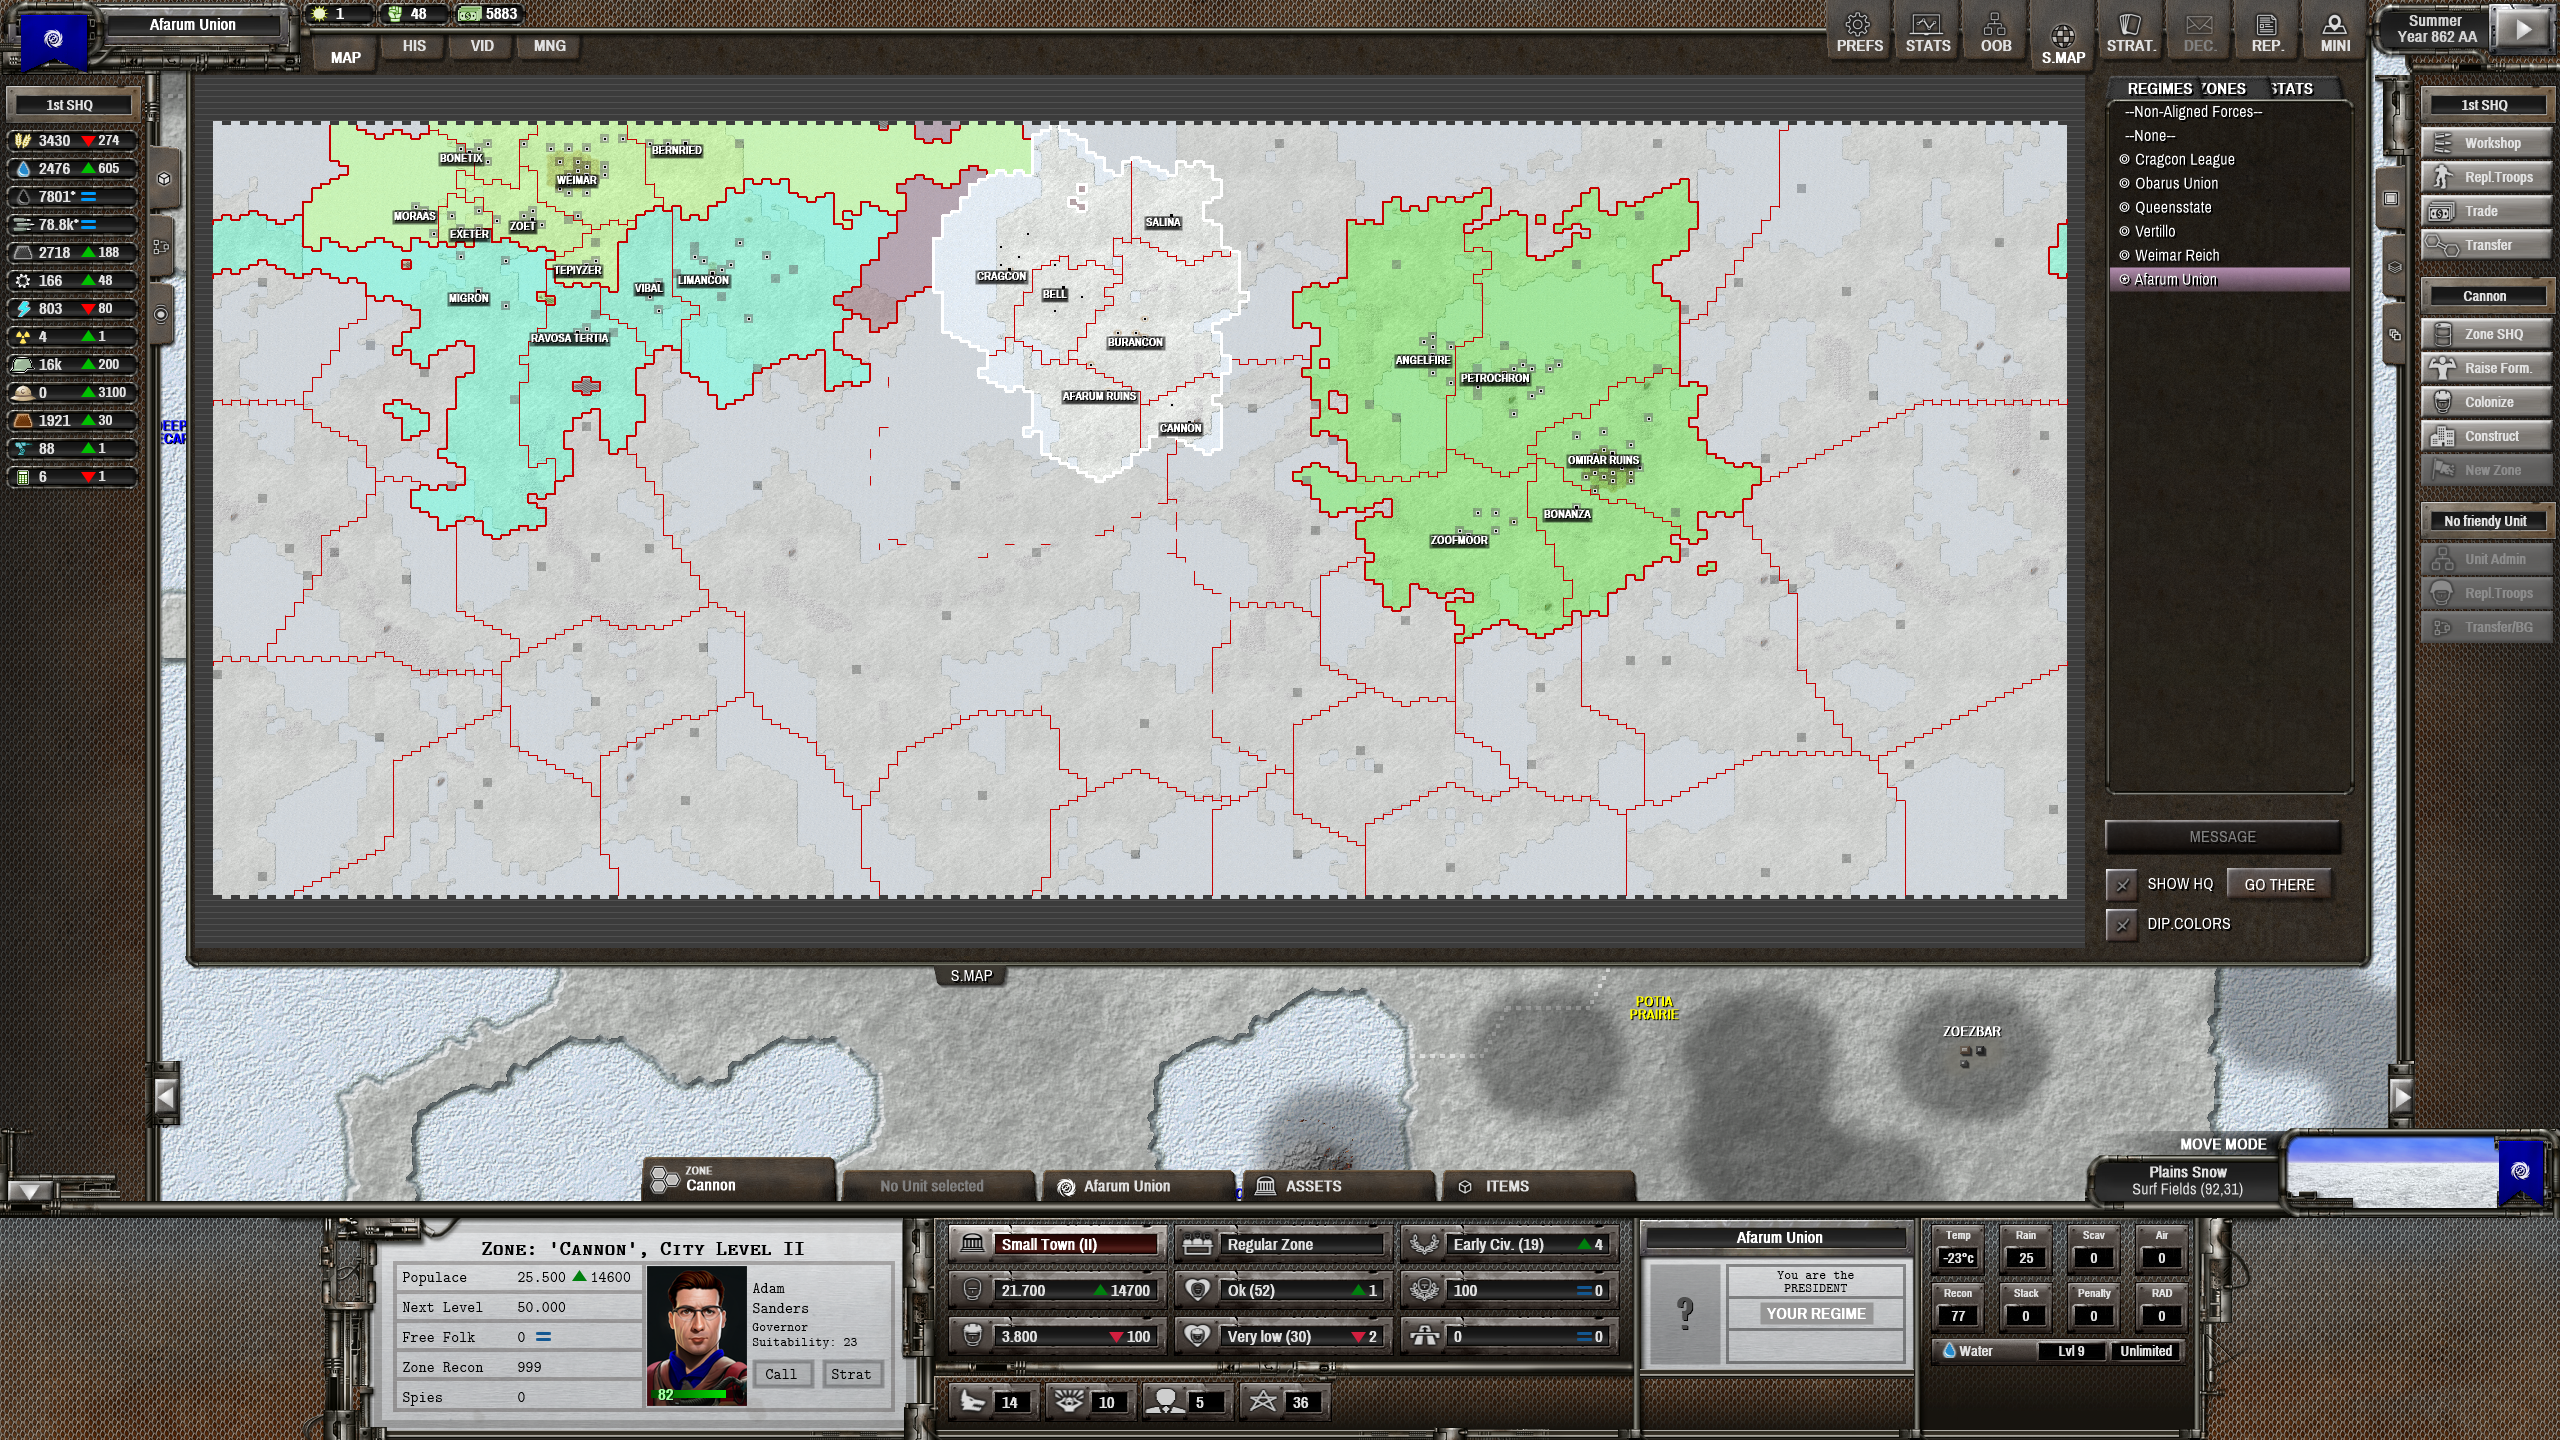
Task: Collapse the bottom panel down arrow
Action: point(29,1191)
